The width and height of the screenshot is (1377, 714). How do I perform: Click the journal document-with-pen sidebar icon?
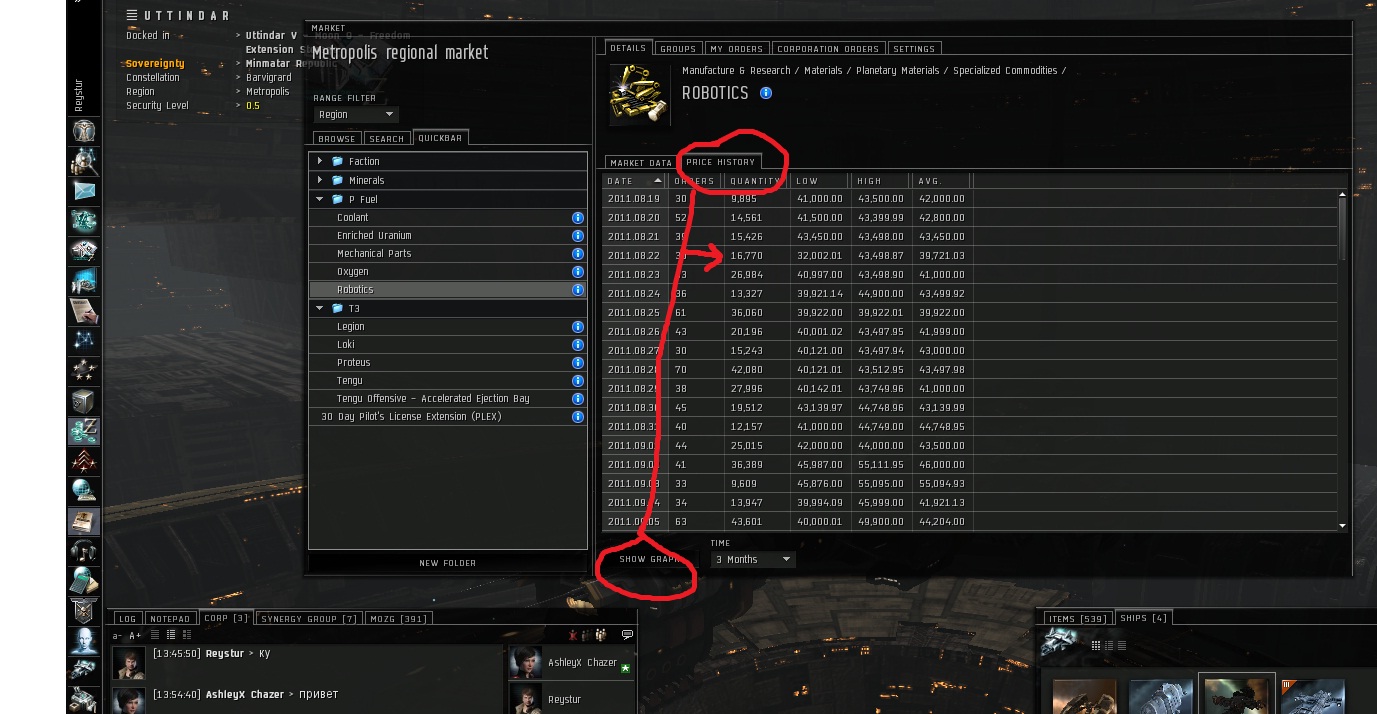pyautogui.click(x=84, y=310)
